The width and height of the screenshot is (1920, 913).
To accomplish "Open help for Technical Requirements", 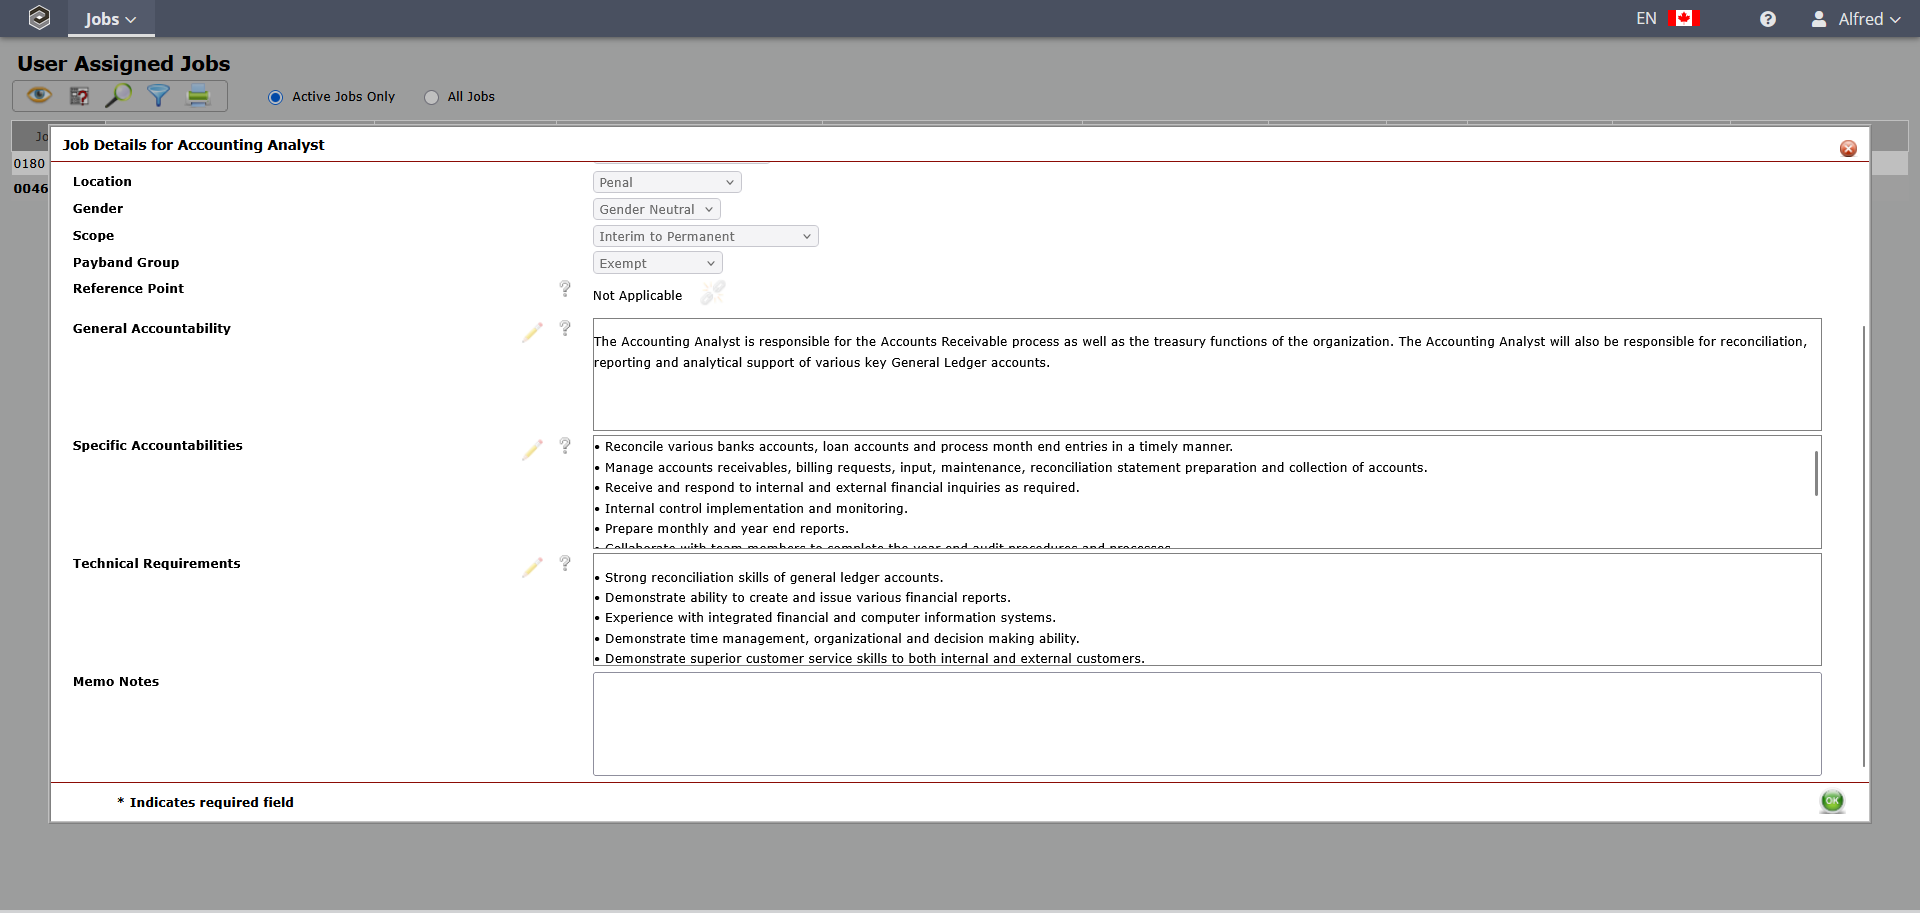I will click(565, 563).
